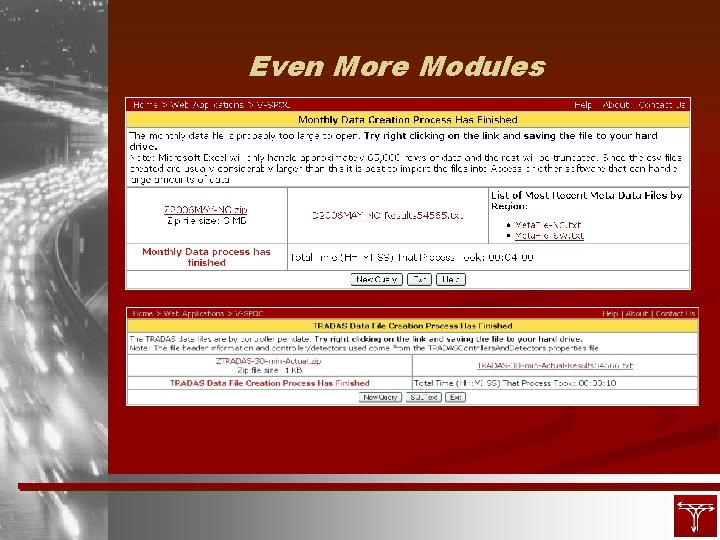Open Contact Us in upper panel header

662,105
